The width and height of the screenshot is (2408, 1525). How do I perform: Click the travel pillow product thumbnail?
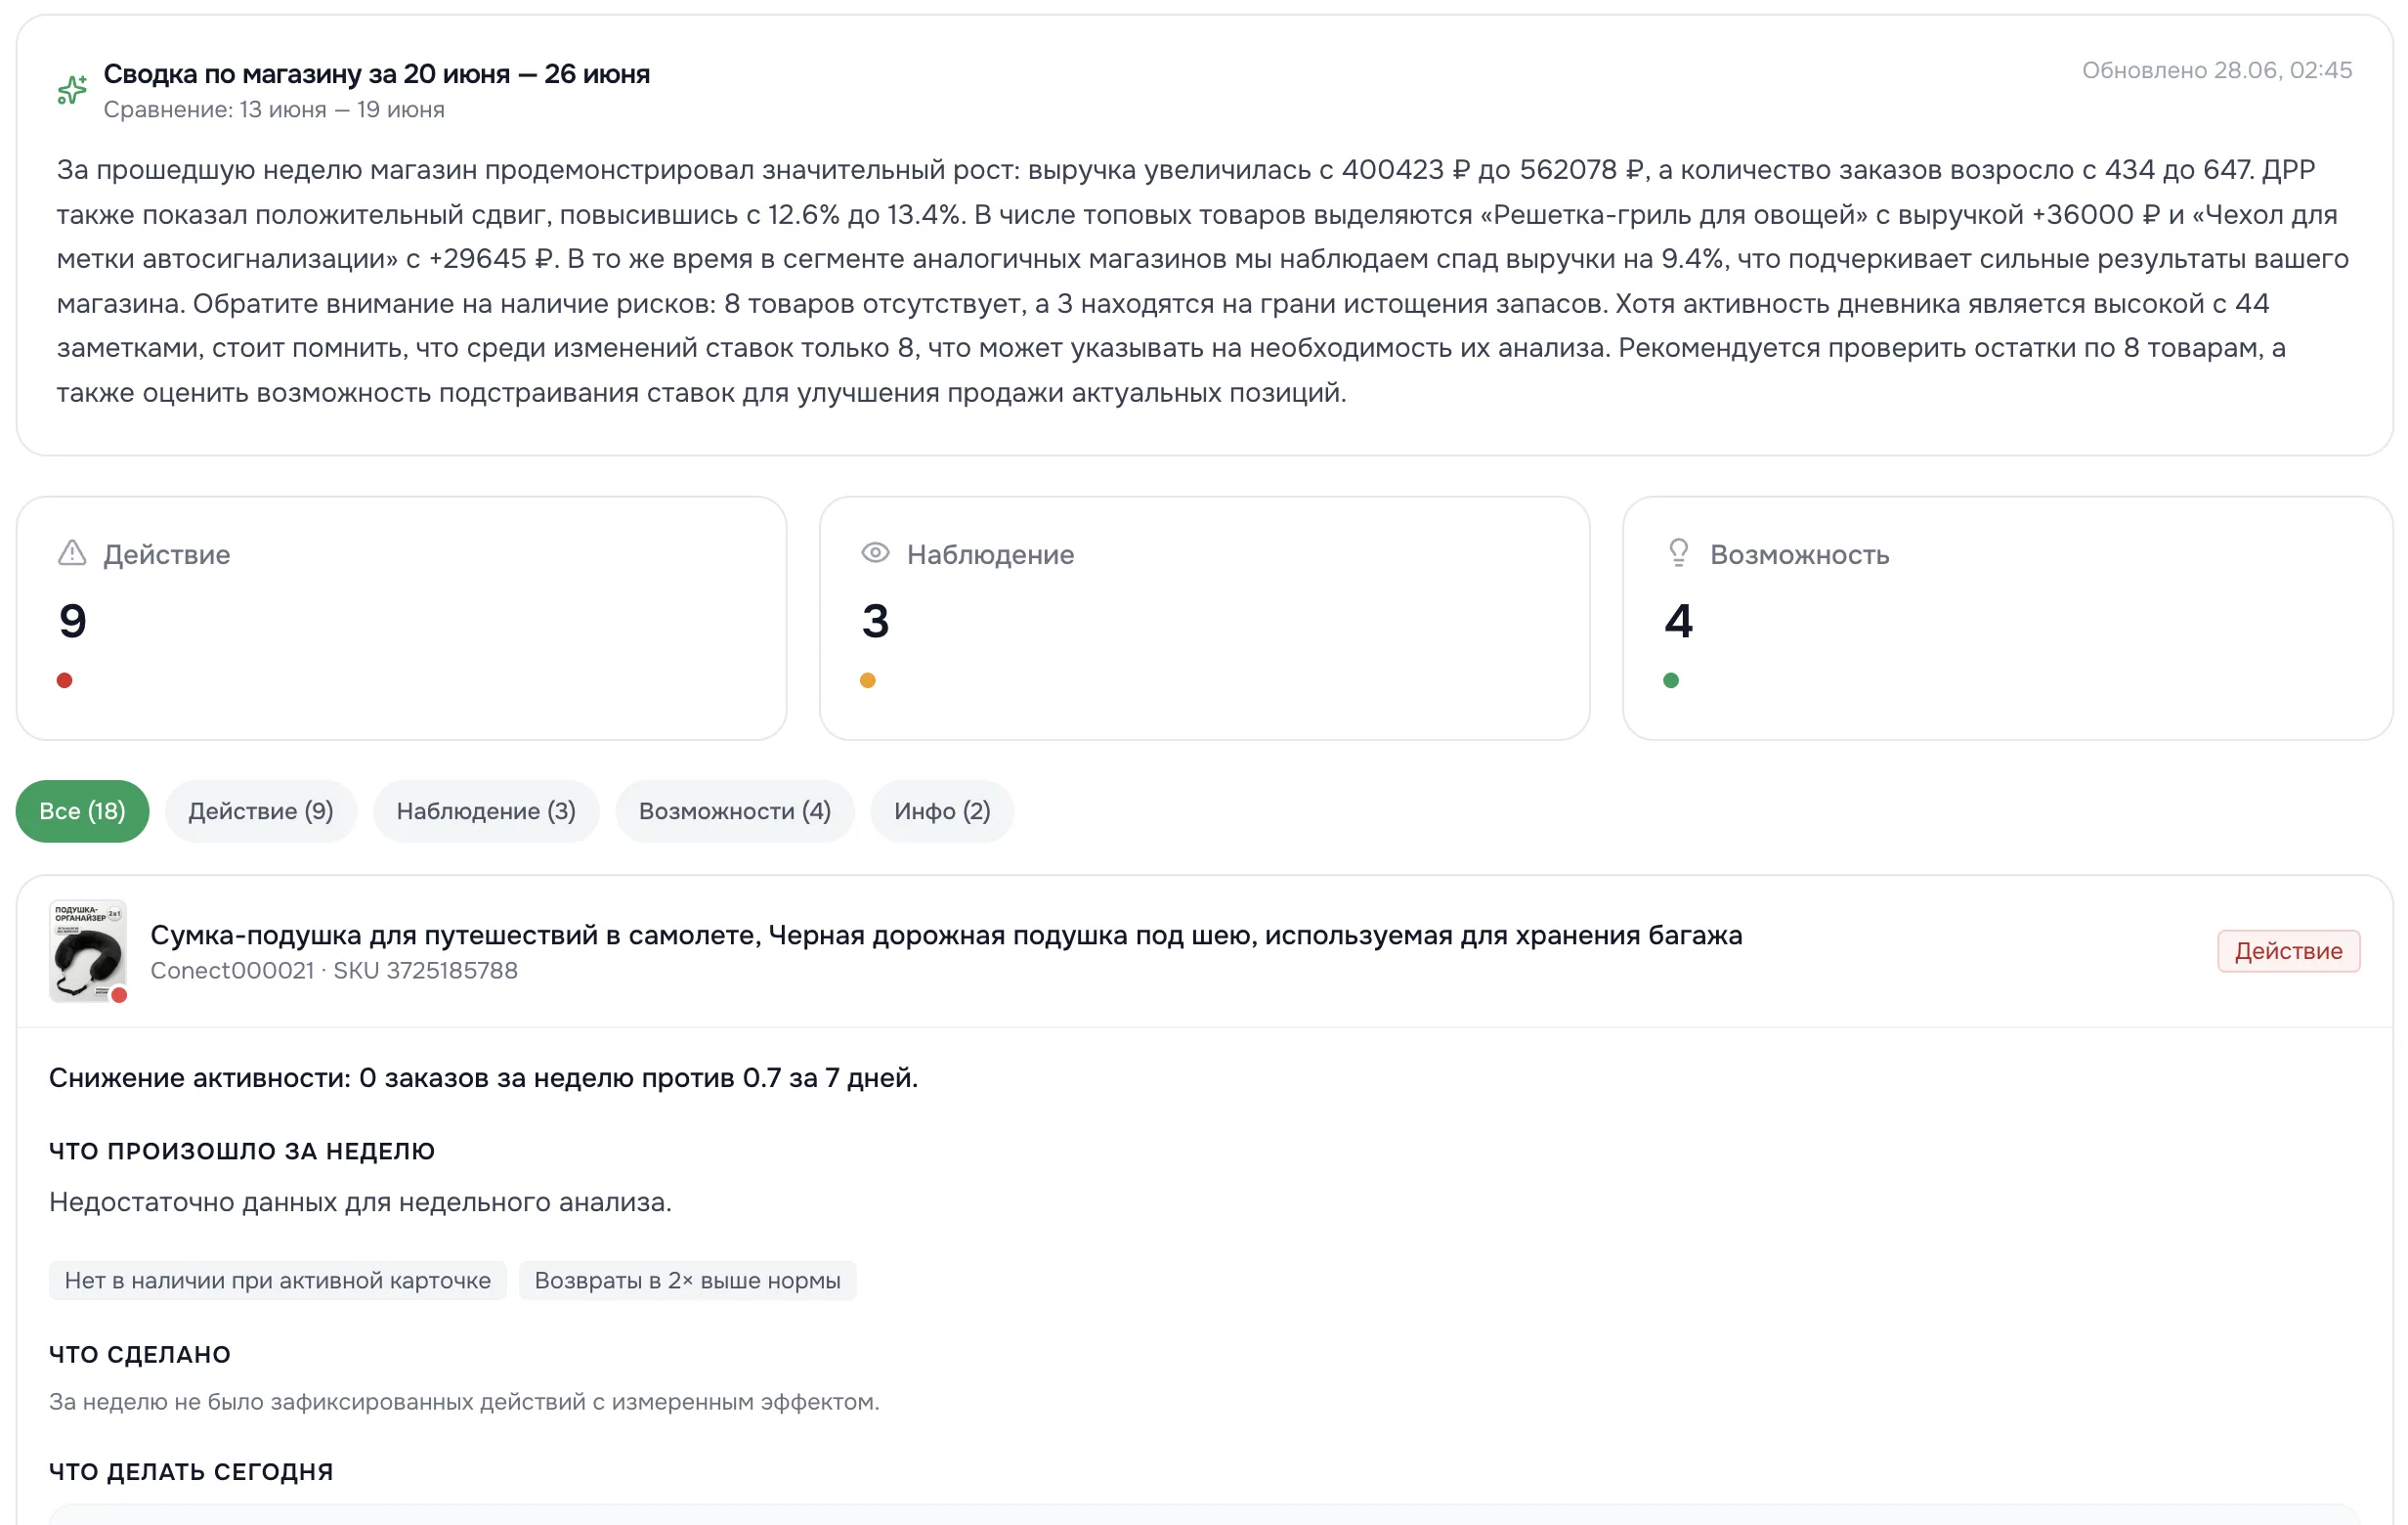tap(88, 951)
